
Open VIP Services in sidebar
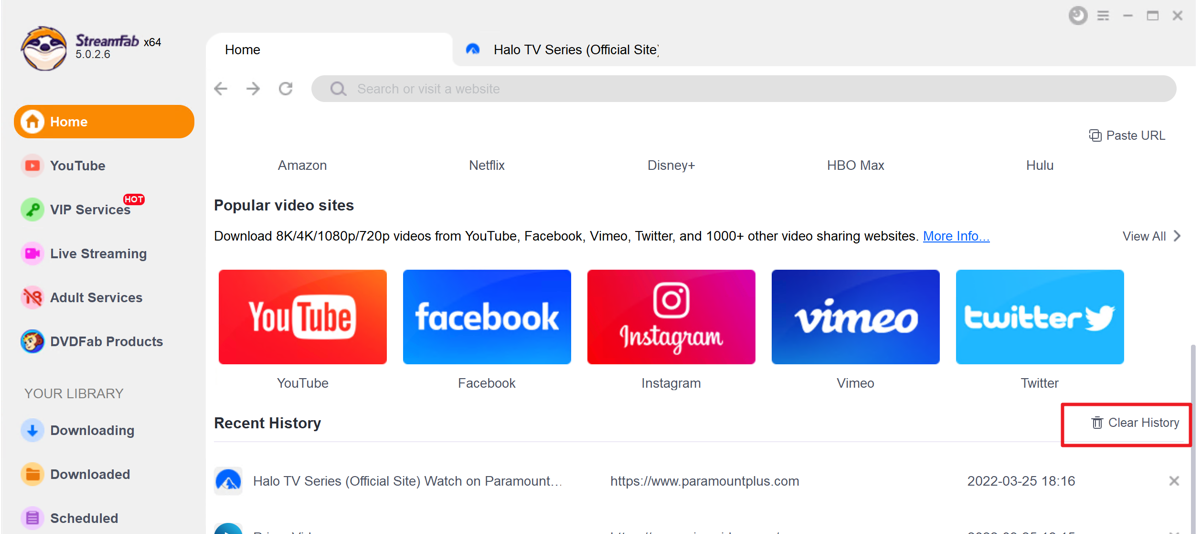90,209
